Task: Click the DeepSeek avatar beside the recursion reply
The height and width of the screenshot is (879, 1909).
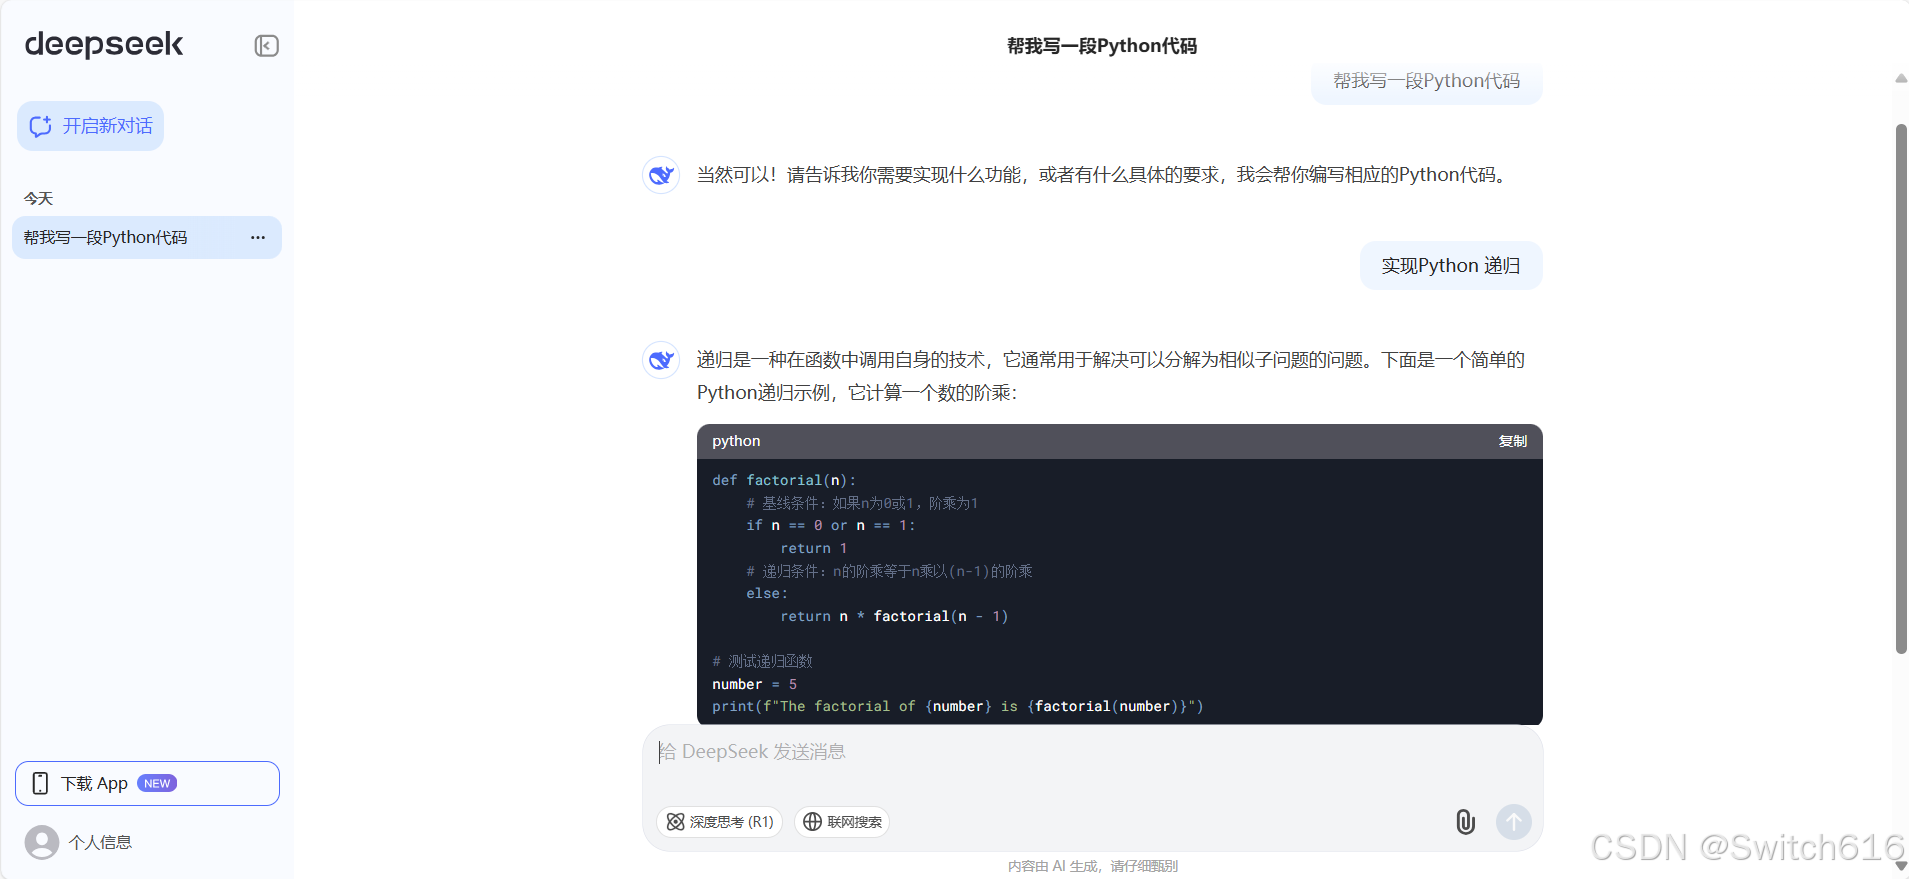Action: point(661,360)
